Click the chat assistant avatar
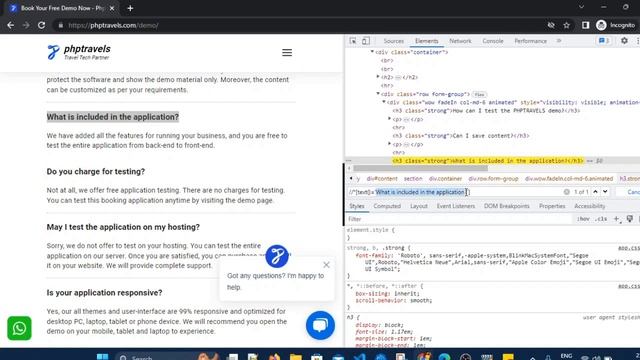The width and height of the screenshot is (640, 360). [277, 256]
